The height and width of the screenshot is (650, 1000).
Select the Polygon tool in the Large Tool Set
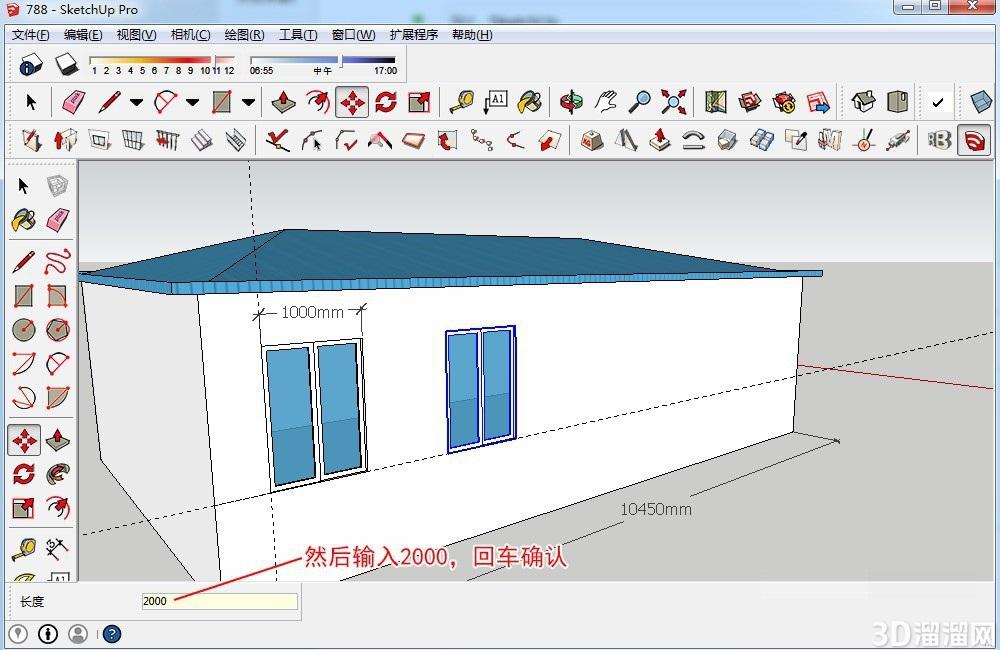(57, 329)
